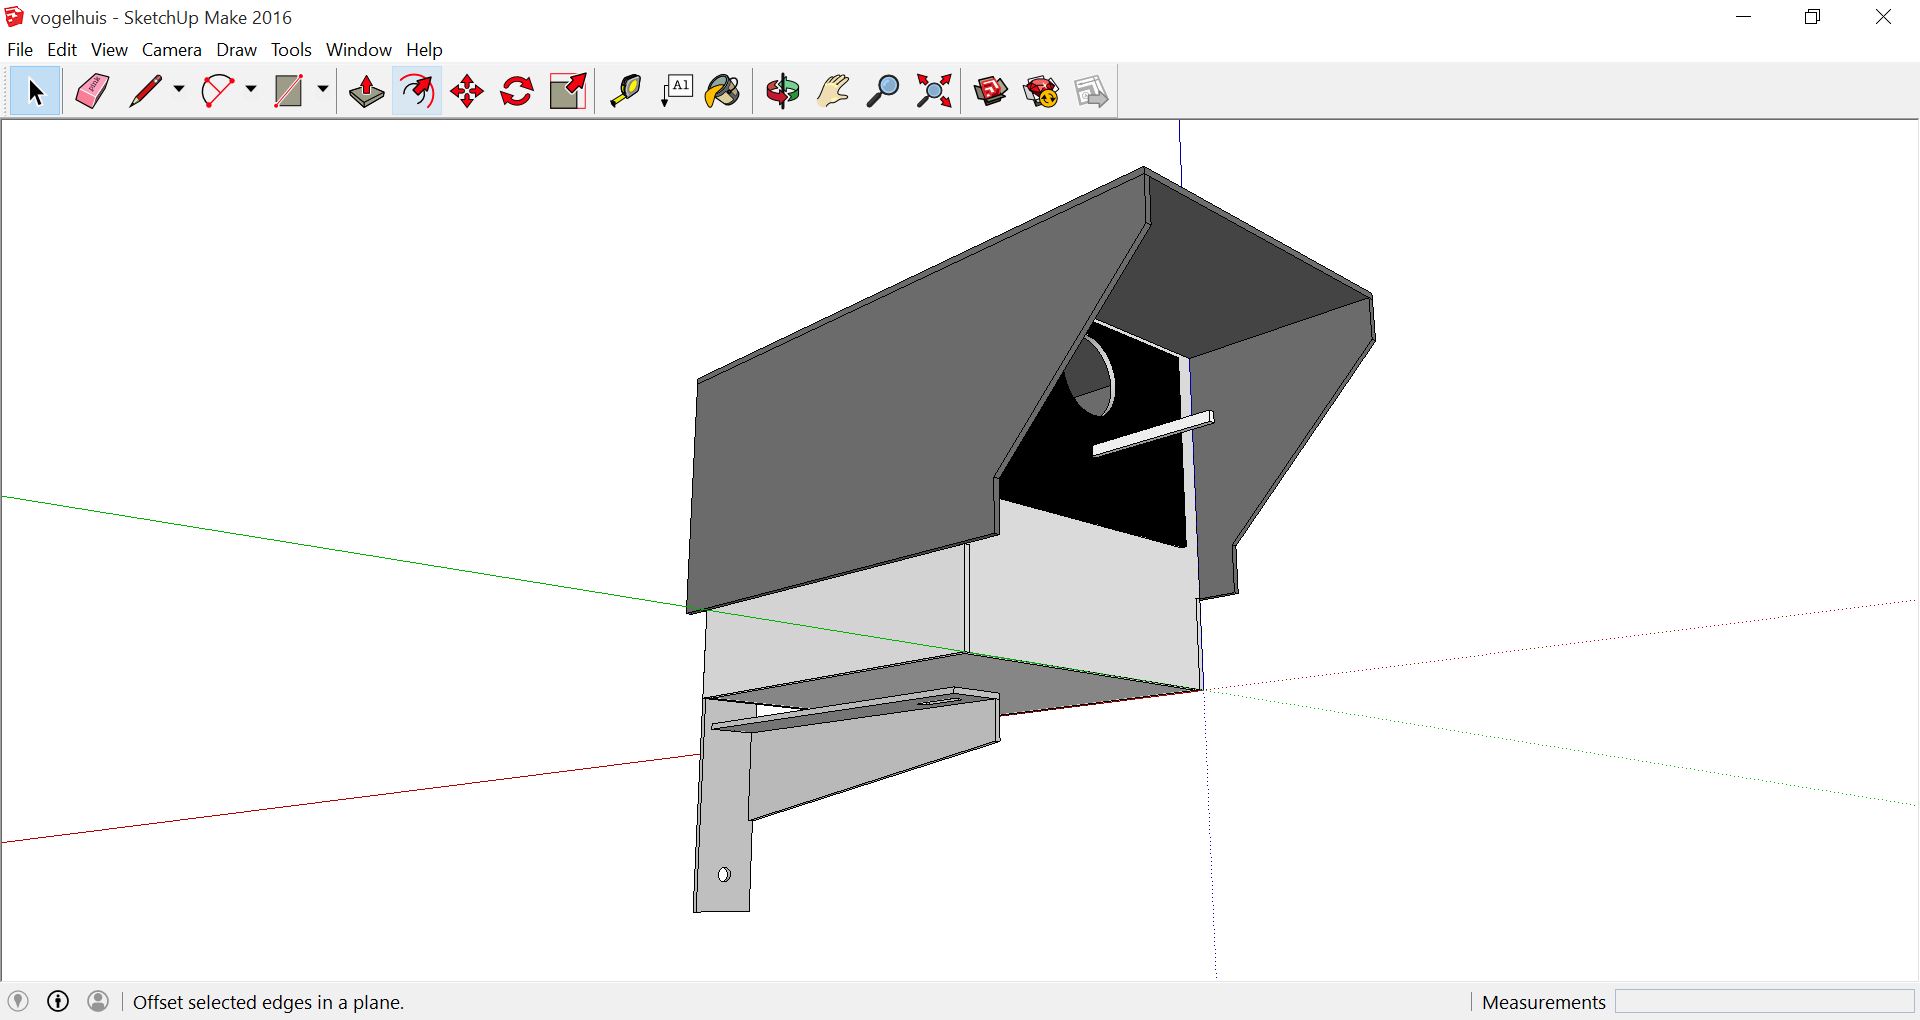Image resolution: width=1920 pixels, height=1020 pixels.
Task: Activate the Push/Pull tool
Action: (x=367, y=92)
